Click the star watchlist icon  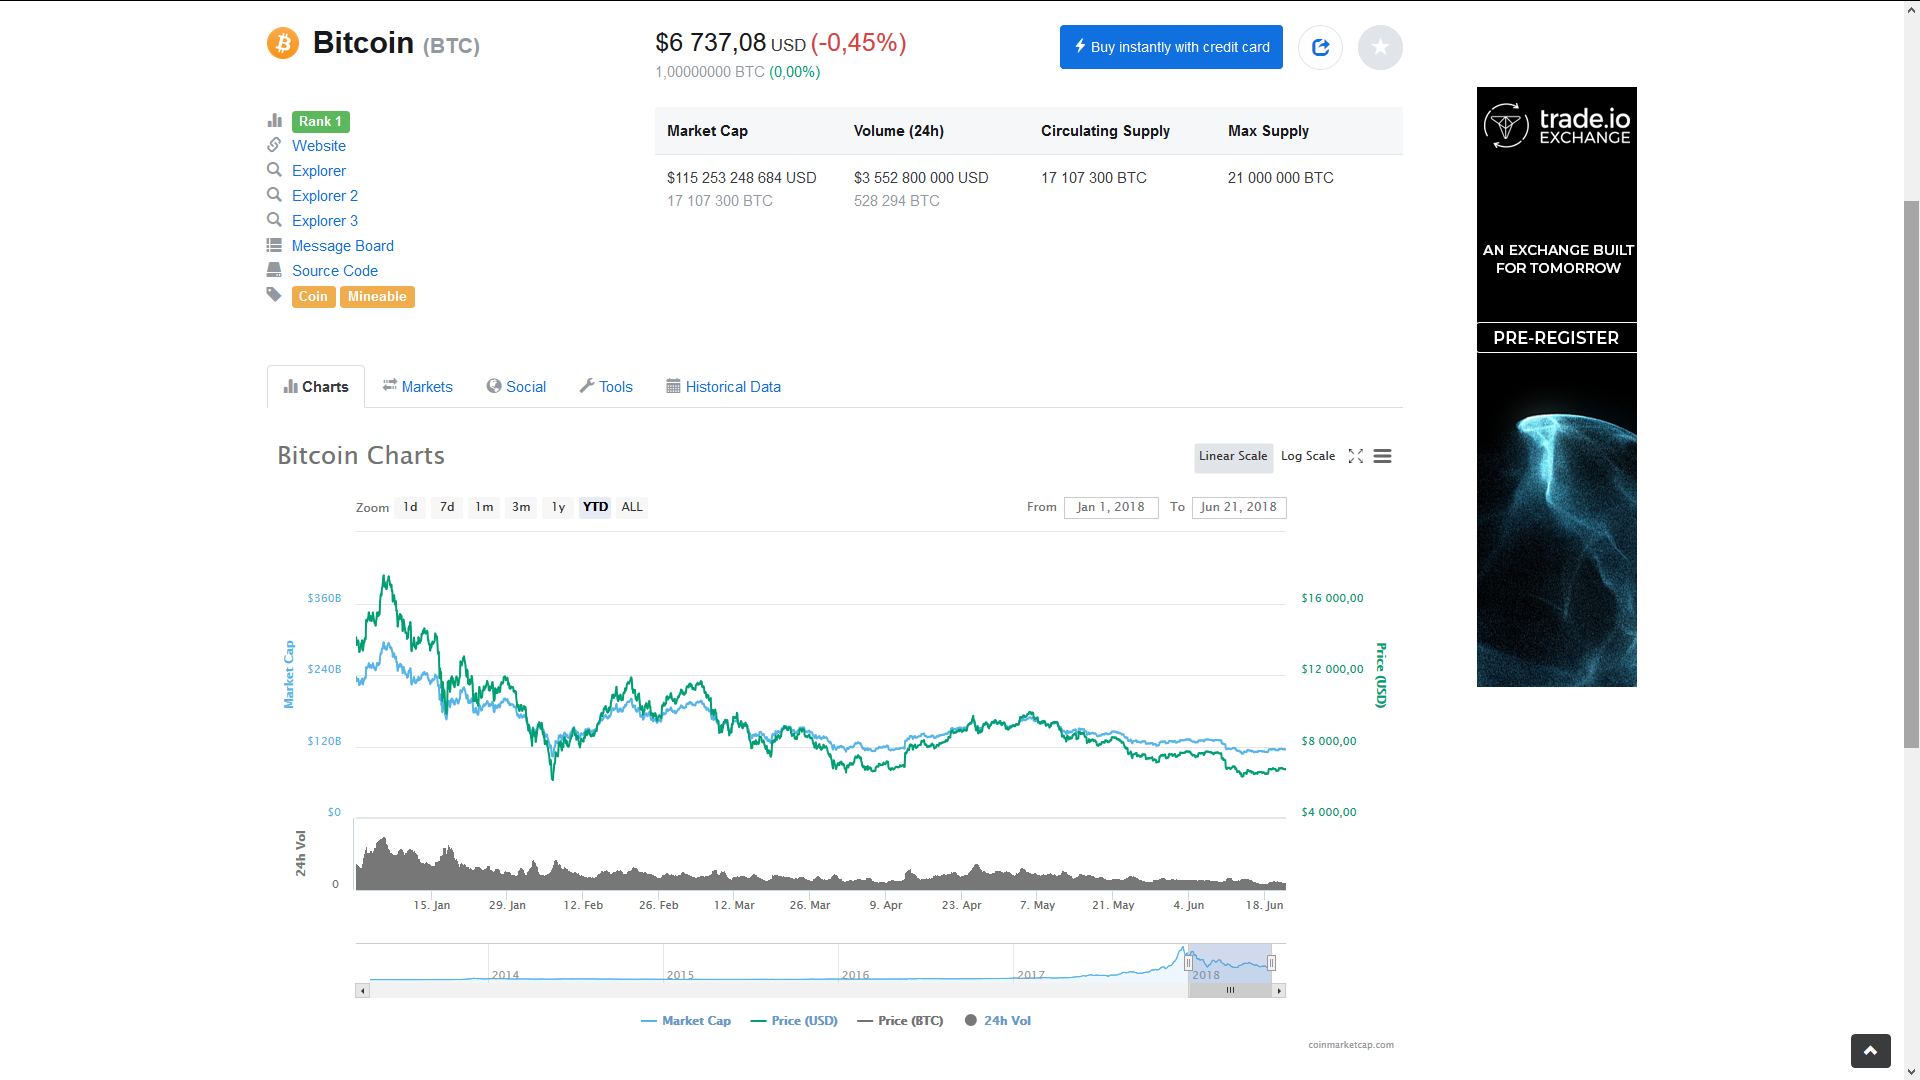(x=1380, y=47)
